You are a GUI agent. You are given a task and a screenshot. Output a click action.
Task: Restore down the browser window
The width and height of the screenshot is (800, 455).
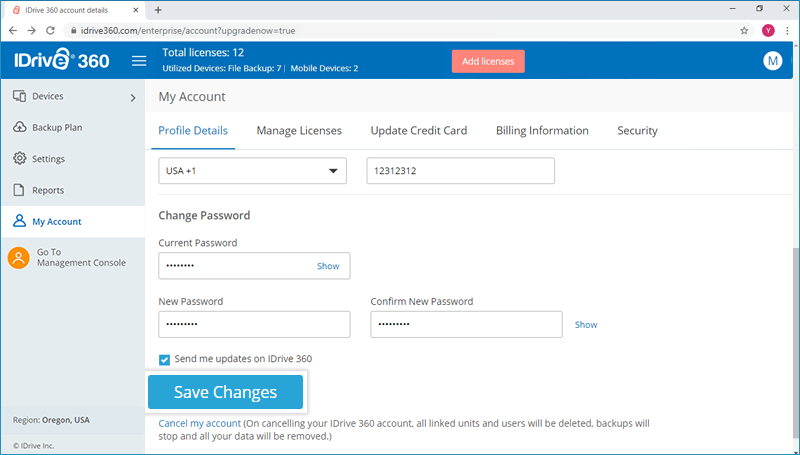(x=760, y=9)
